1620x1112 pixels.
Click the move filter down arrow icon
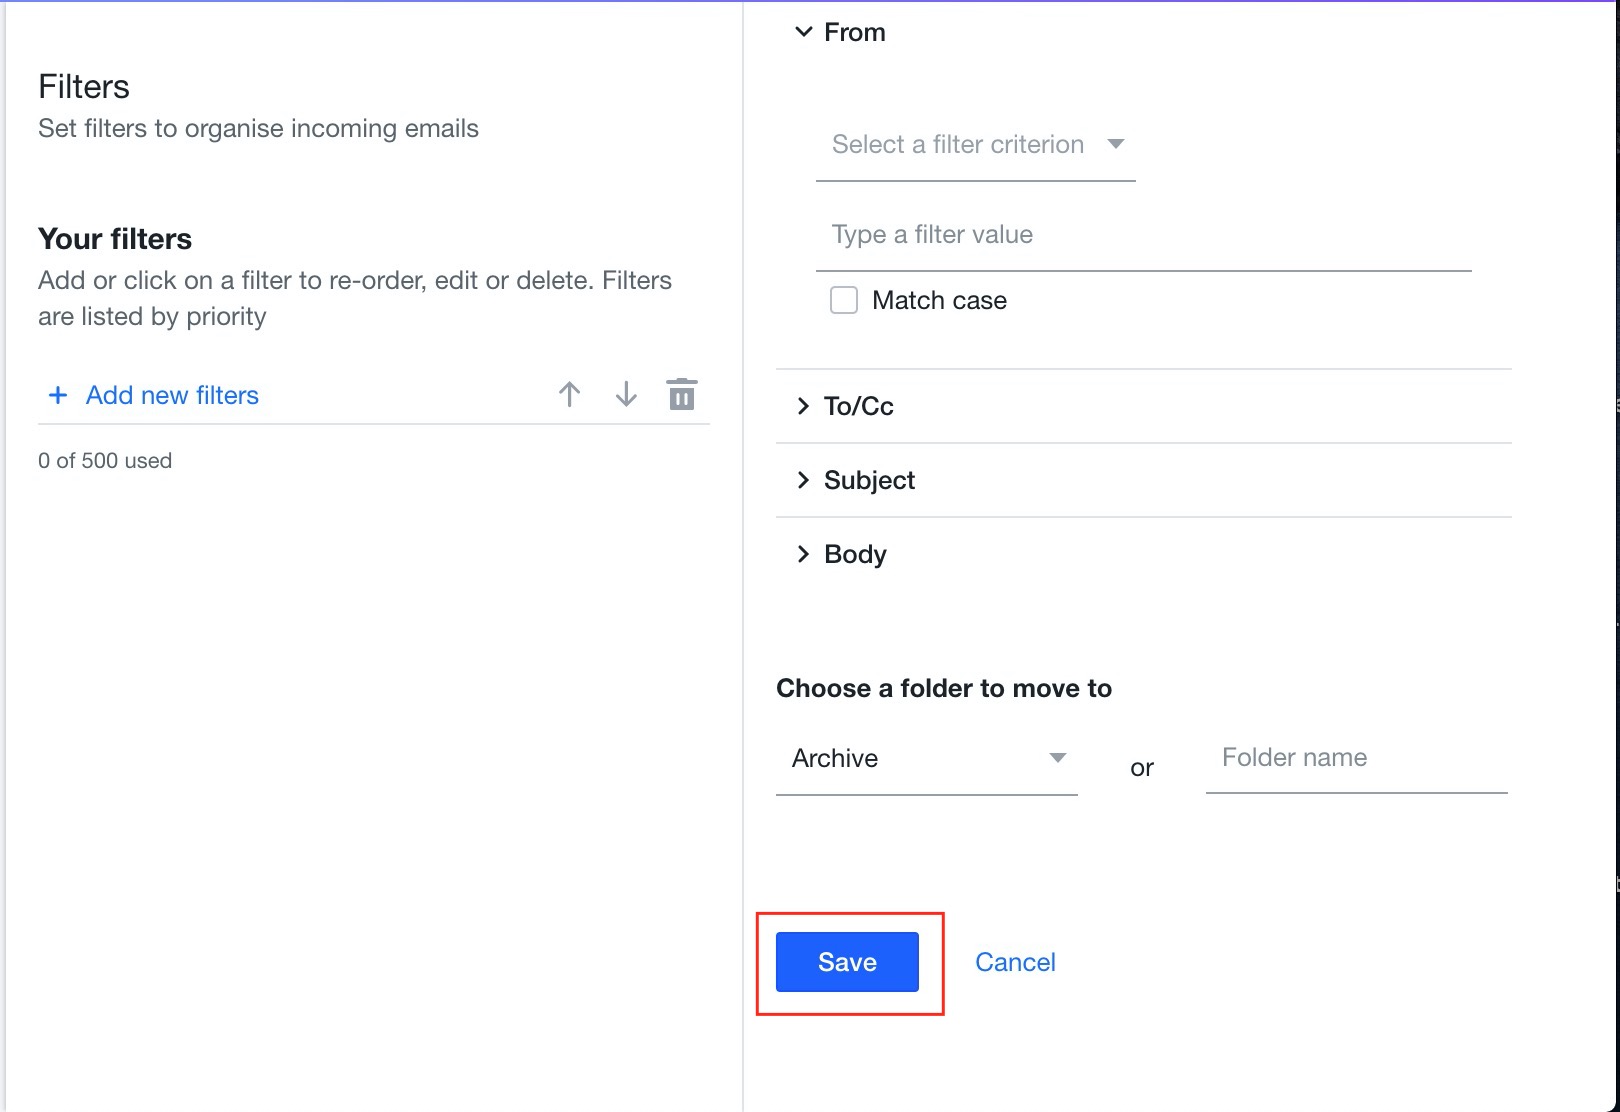[x=626, y=395]
